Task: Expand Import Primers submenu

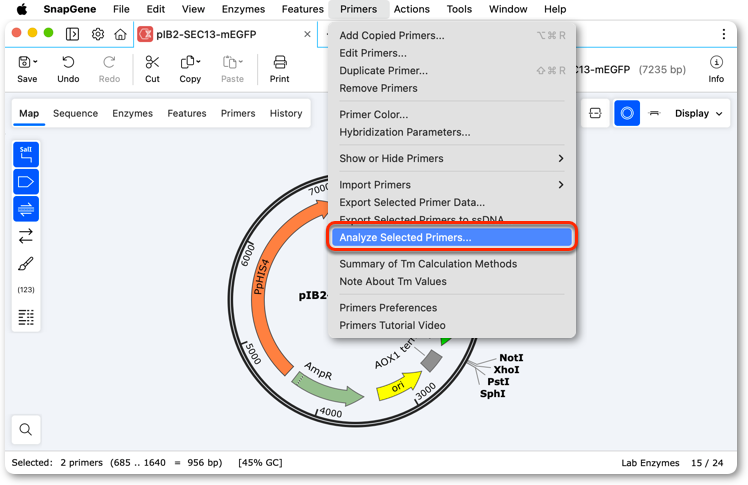Action: 452,185
